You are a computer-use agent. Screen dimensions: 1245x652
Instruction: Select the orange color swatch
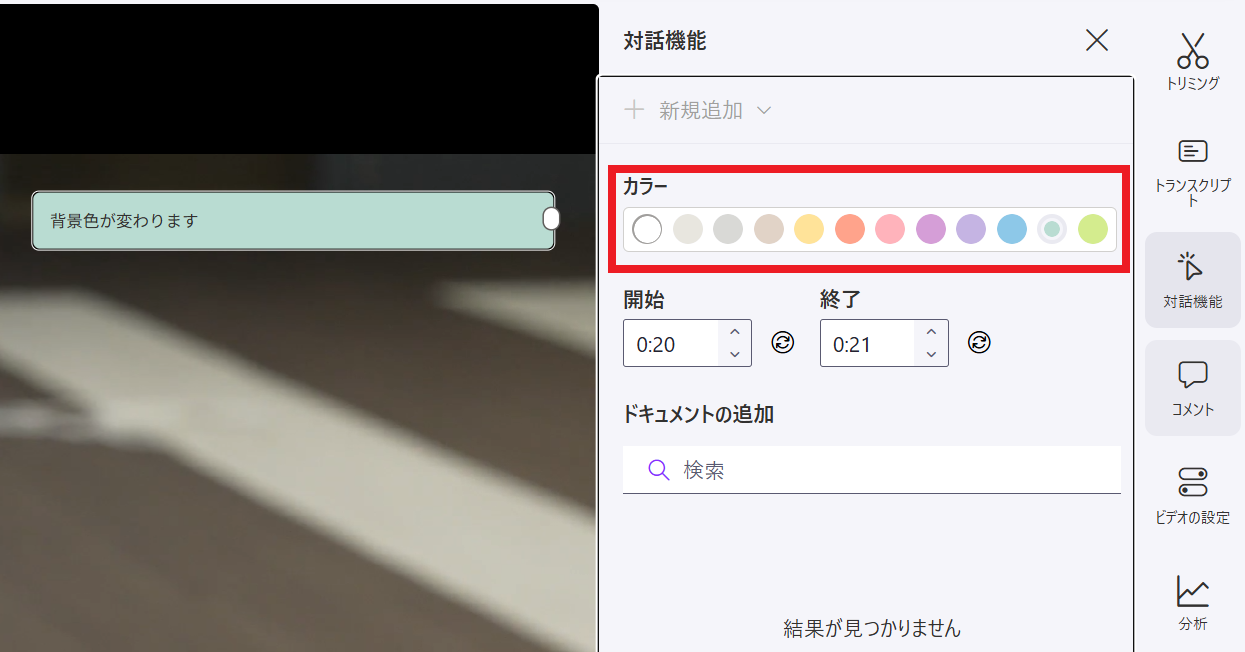click(849, 229)
